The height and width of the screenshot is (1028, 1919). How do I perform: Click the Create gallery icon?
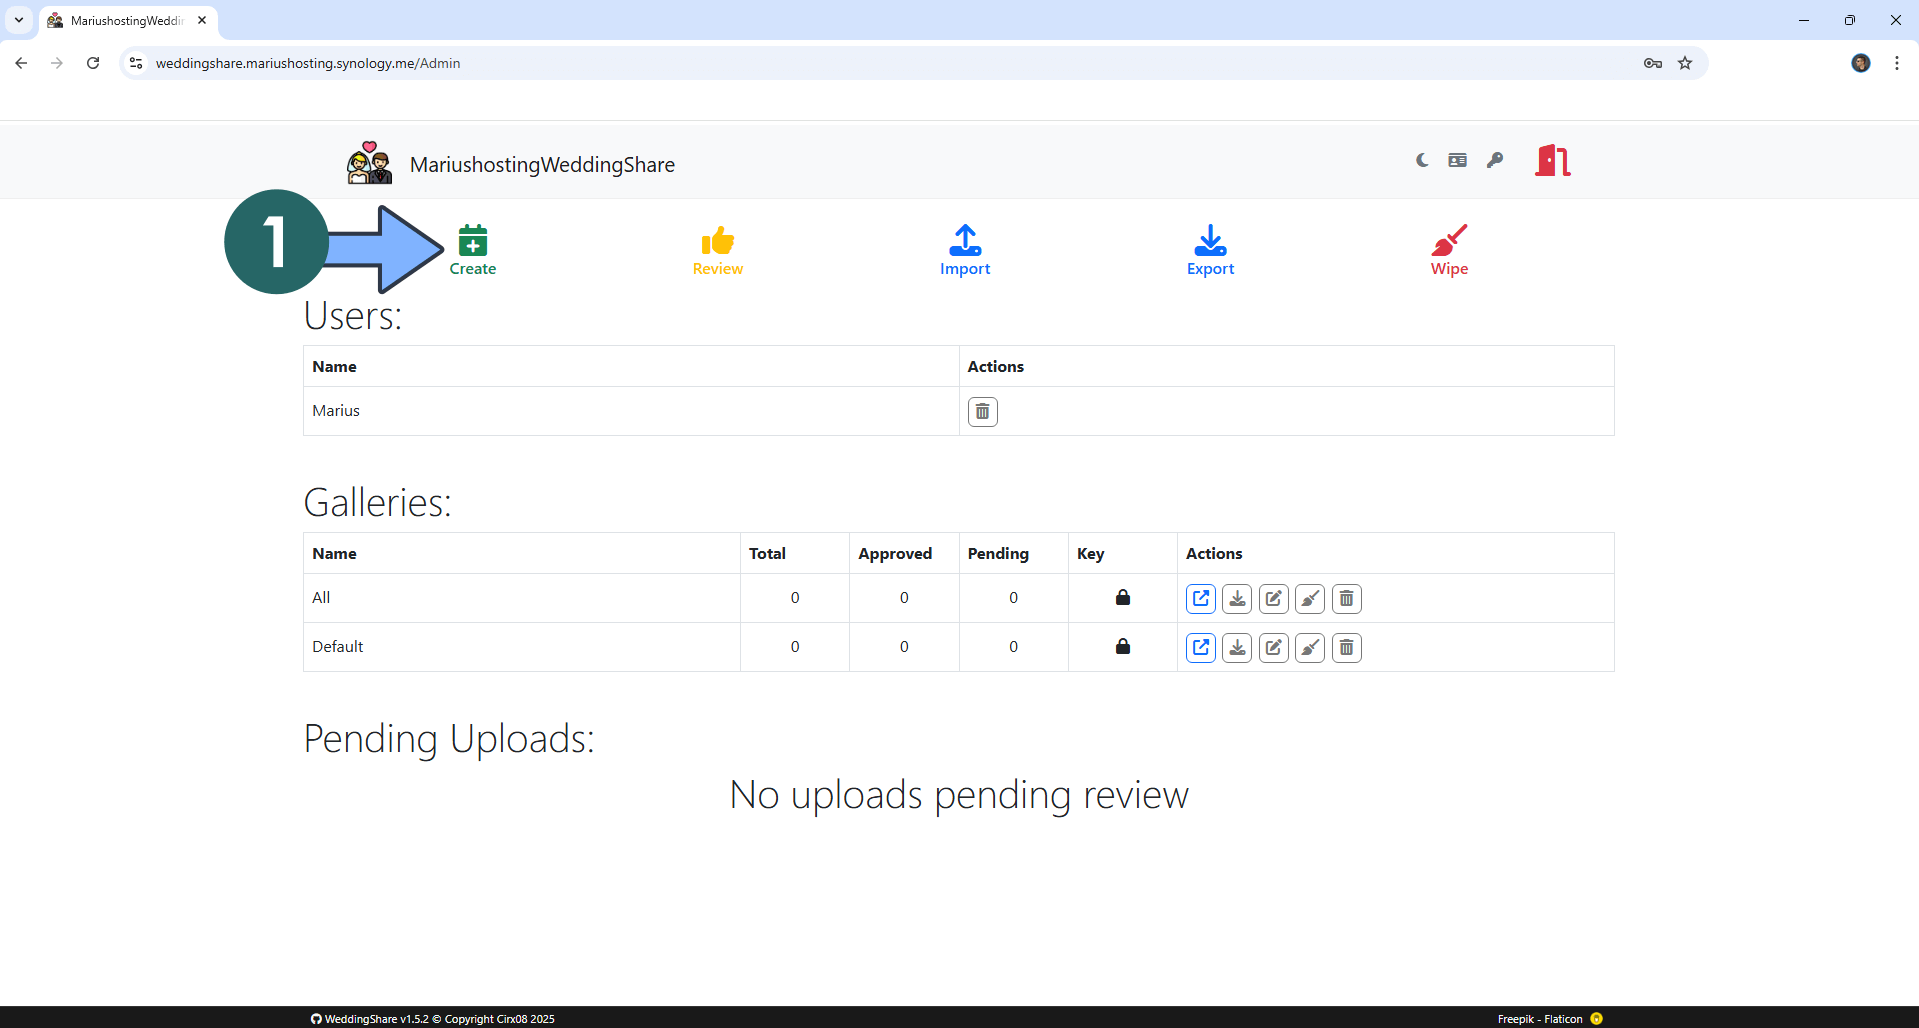[x=473, y=240]
